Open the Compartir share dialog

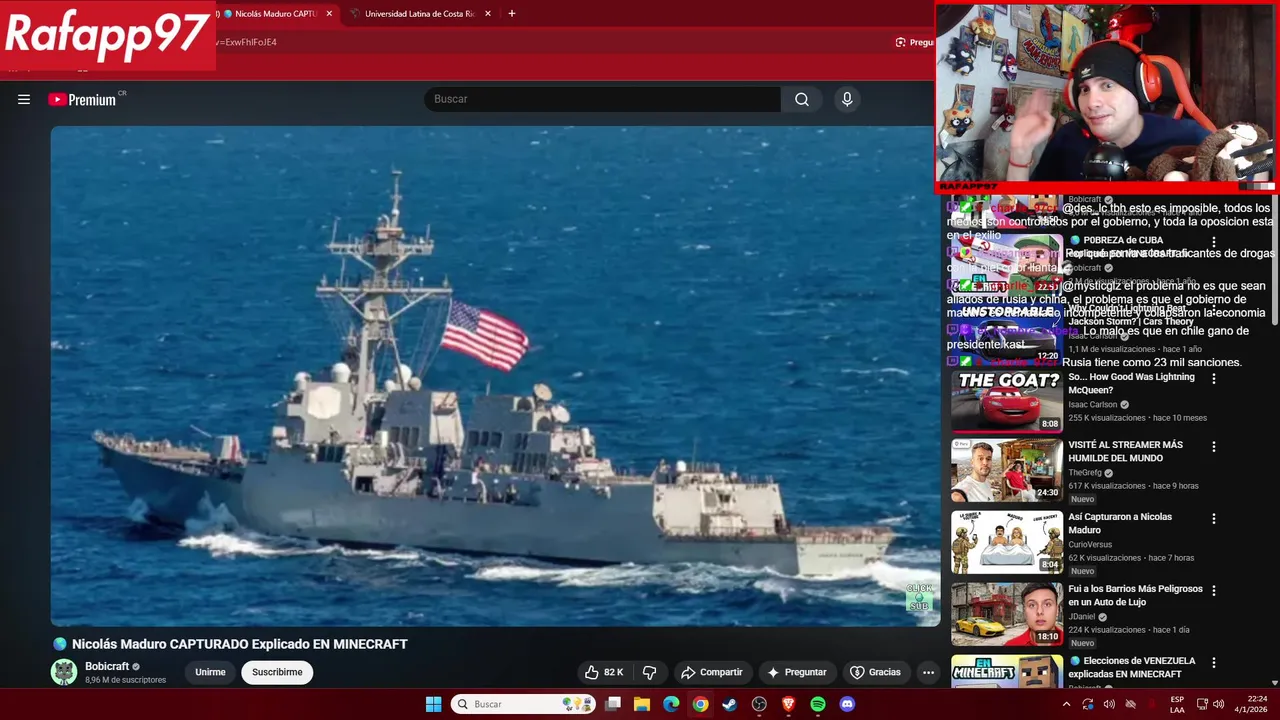pos(711,672)
